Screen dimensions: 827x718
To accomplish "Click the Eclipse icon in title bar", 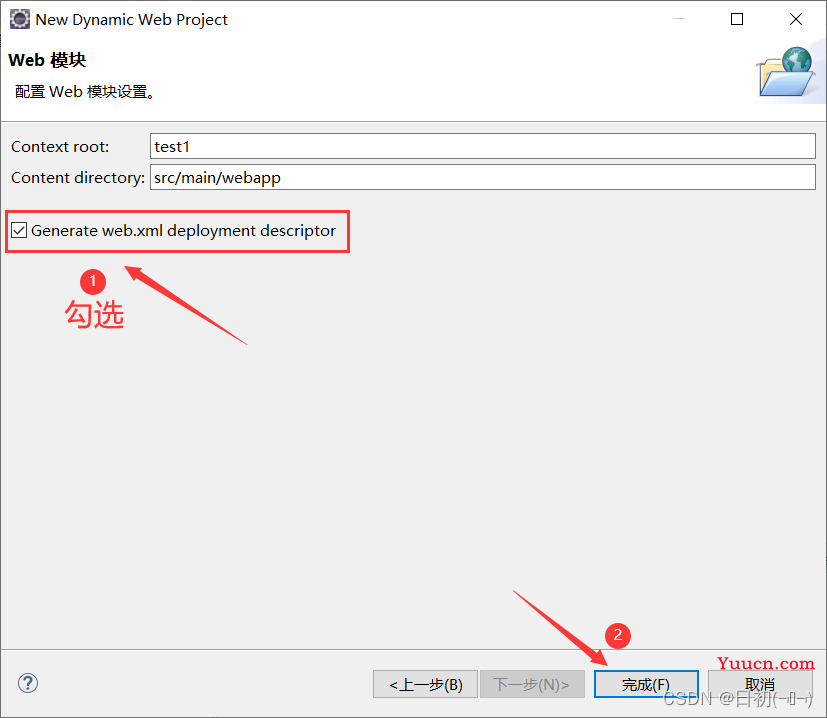I will [19, 19].
